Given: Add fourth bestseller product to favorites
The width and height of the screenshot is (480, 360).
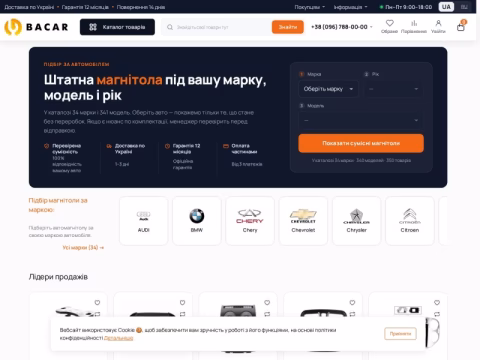Looking at the screenshot, I should [x=352, y=303].
